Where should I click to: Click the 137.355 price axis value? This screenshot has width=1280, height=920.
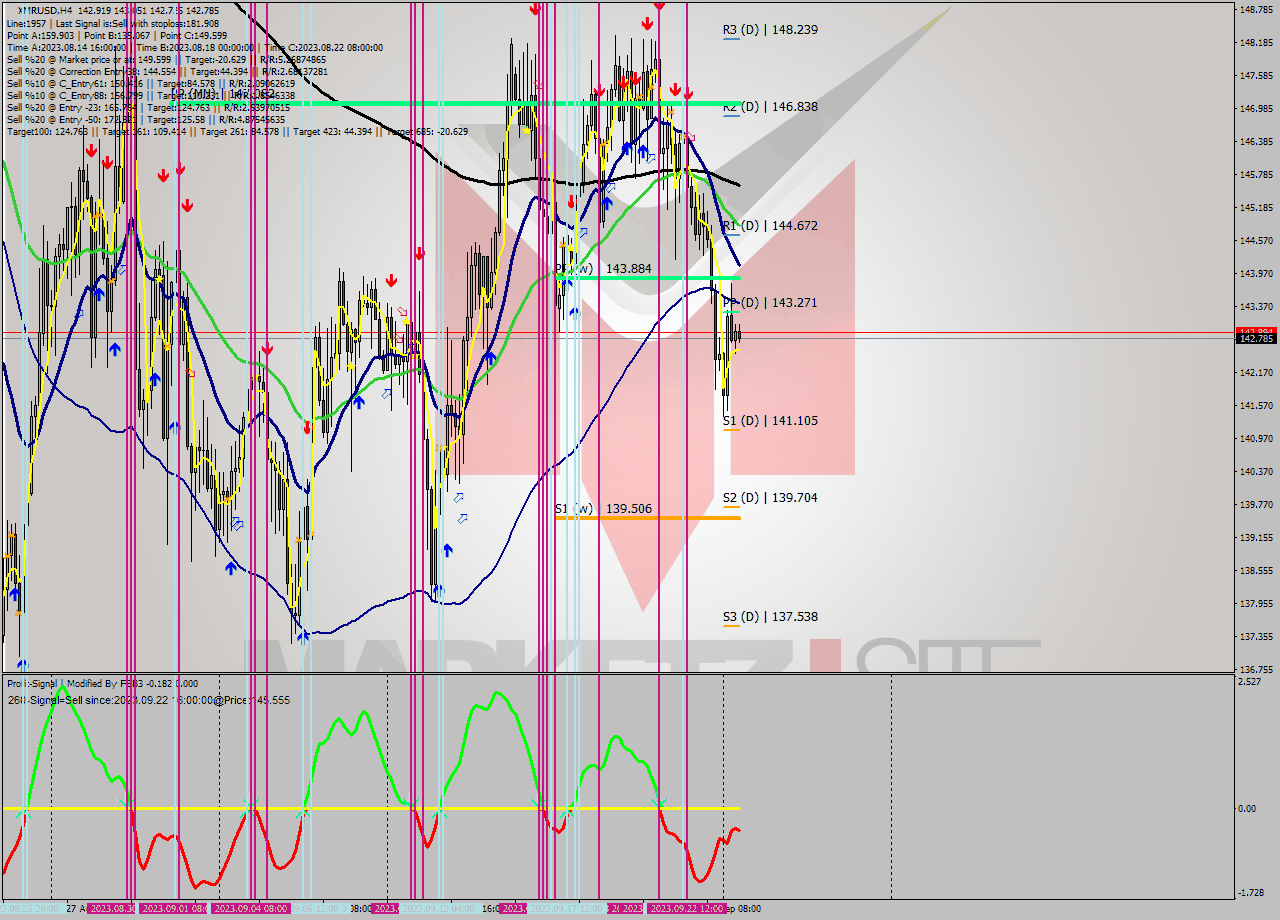(1256, 637)
